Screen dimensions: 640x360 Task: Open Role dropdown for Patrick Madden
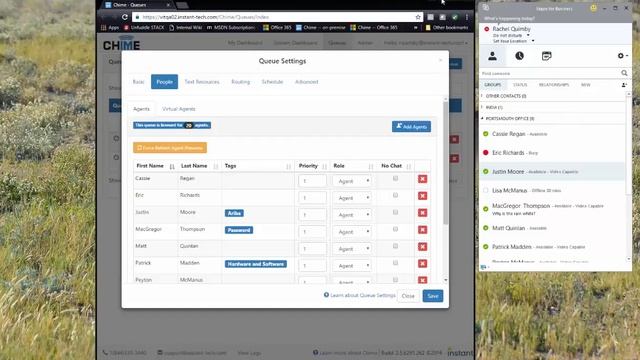352,266
